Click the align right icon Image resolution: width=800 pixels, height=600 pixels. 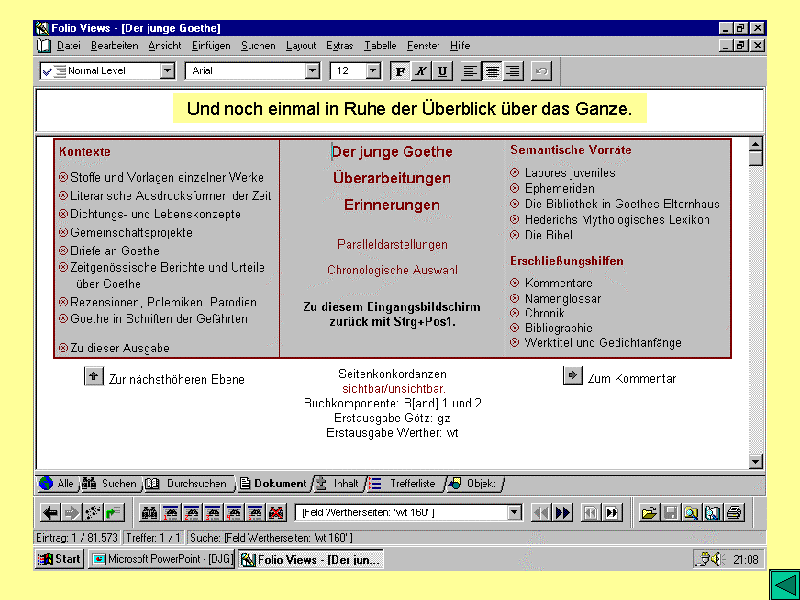pyautogui.click(x=513, y=71)
